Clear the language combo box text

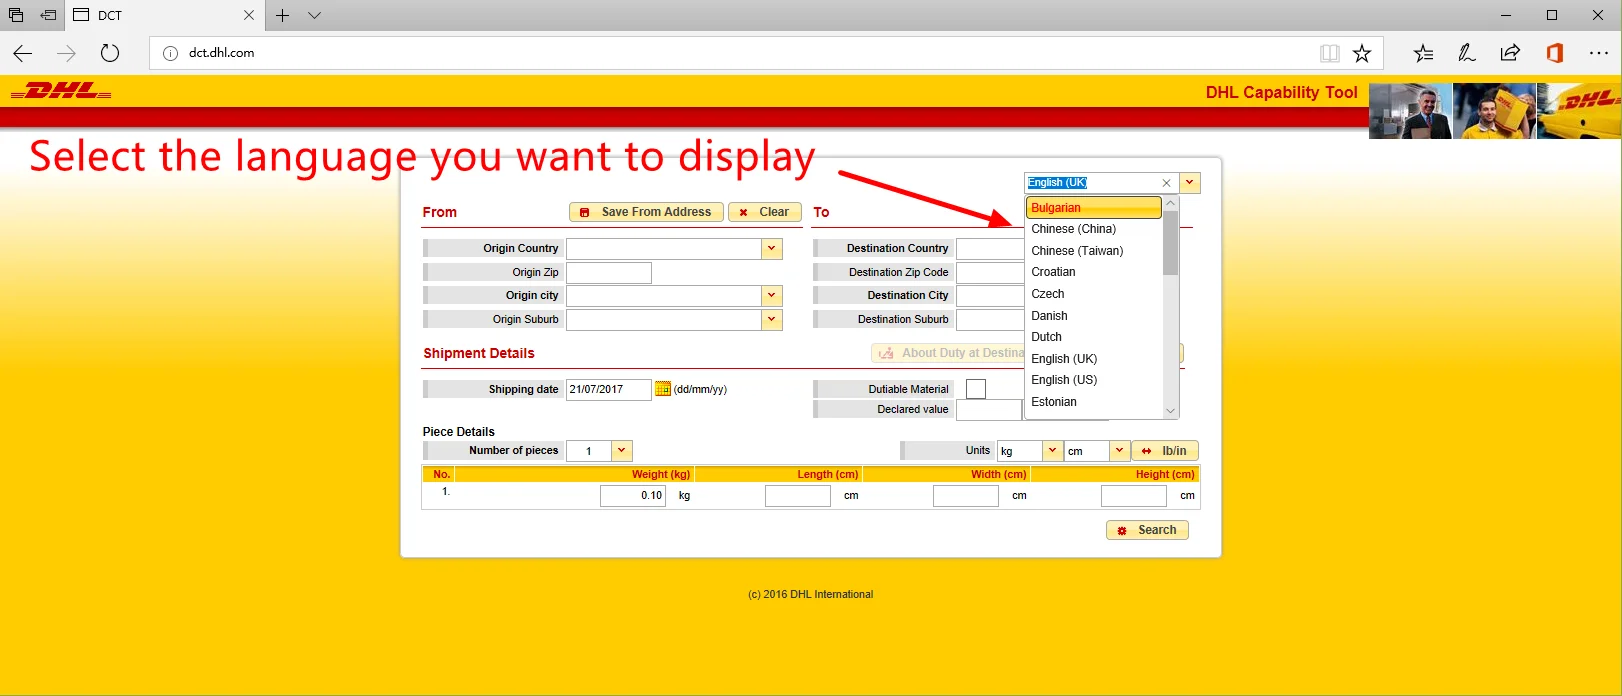pos(1166,183)
